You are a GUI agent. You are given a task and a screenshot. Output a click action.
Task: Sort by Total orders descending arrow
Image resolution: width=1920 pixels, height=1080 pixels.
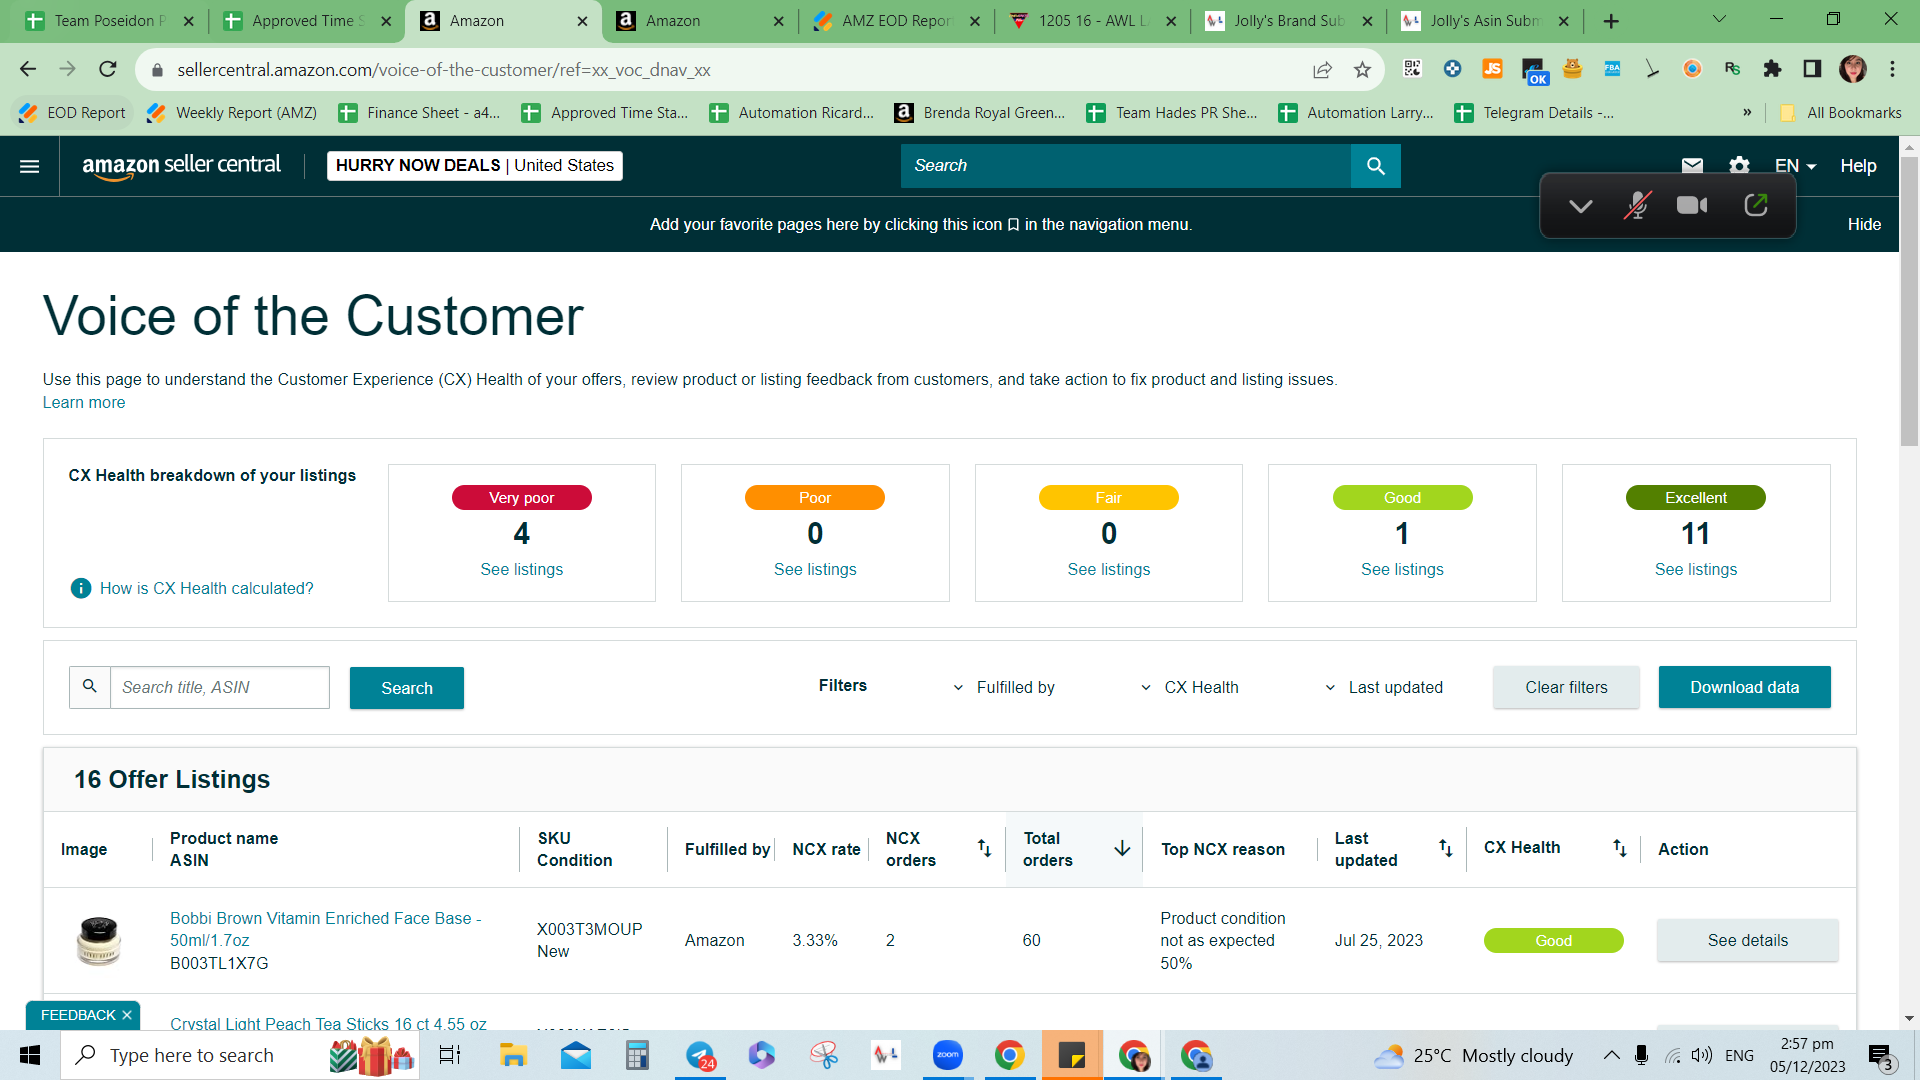pyautogui.click(x=1122, y=848)
